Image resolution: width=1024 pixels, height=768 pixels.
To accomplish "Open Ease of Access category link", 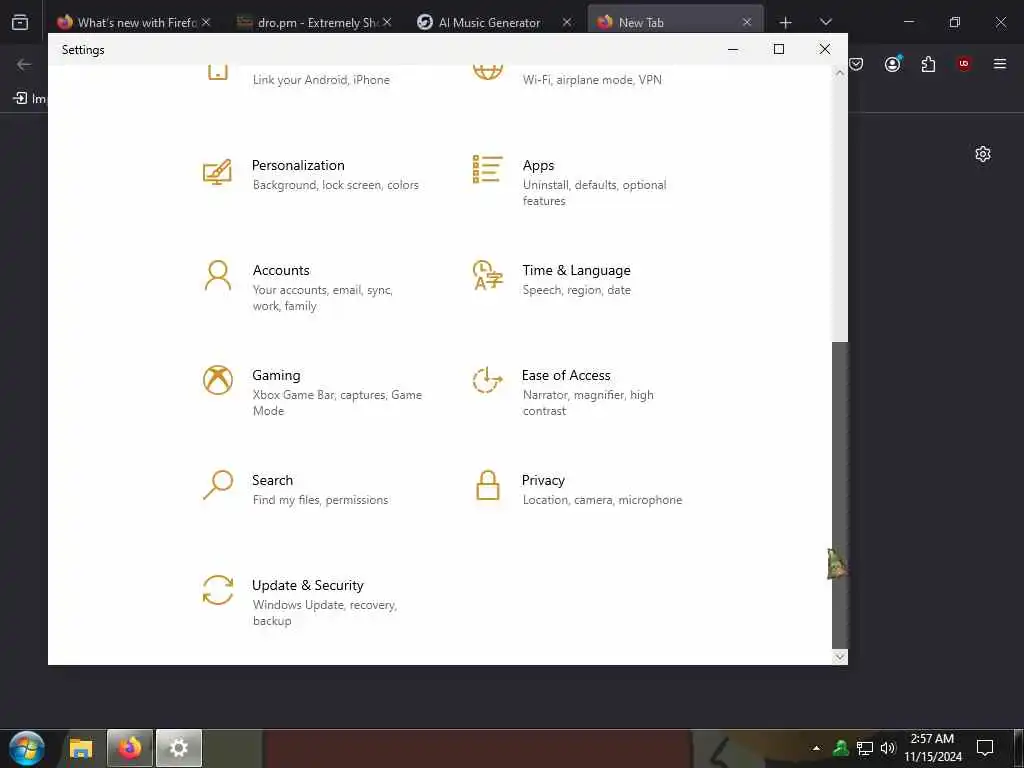I will tap(566, 376).
